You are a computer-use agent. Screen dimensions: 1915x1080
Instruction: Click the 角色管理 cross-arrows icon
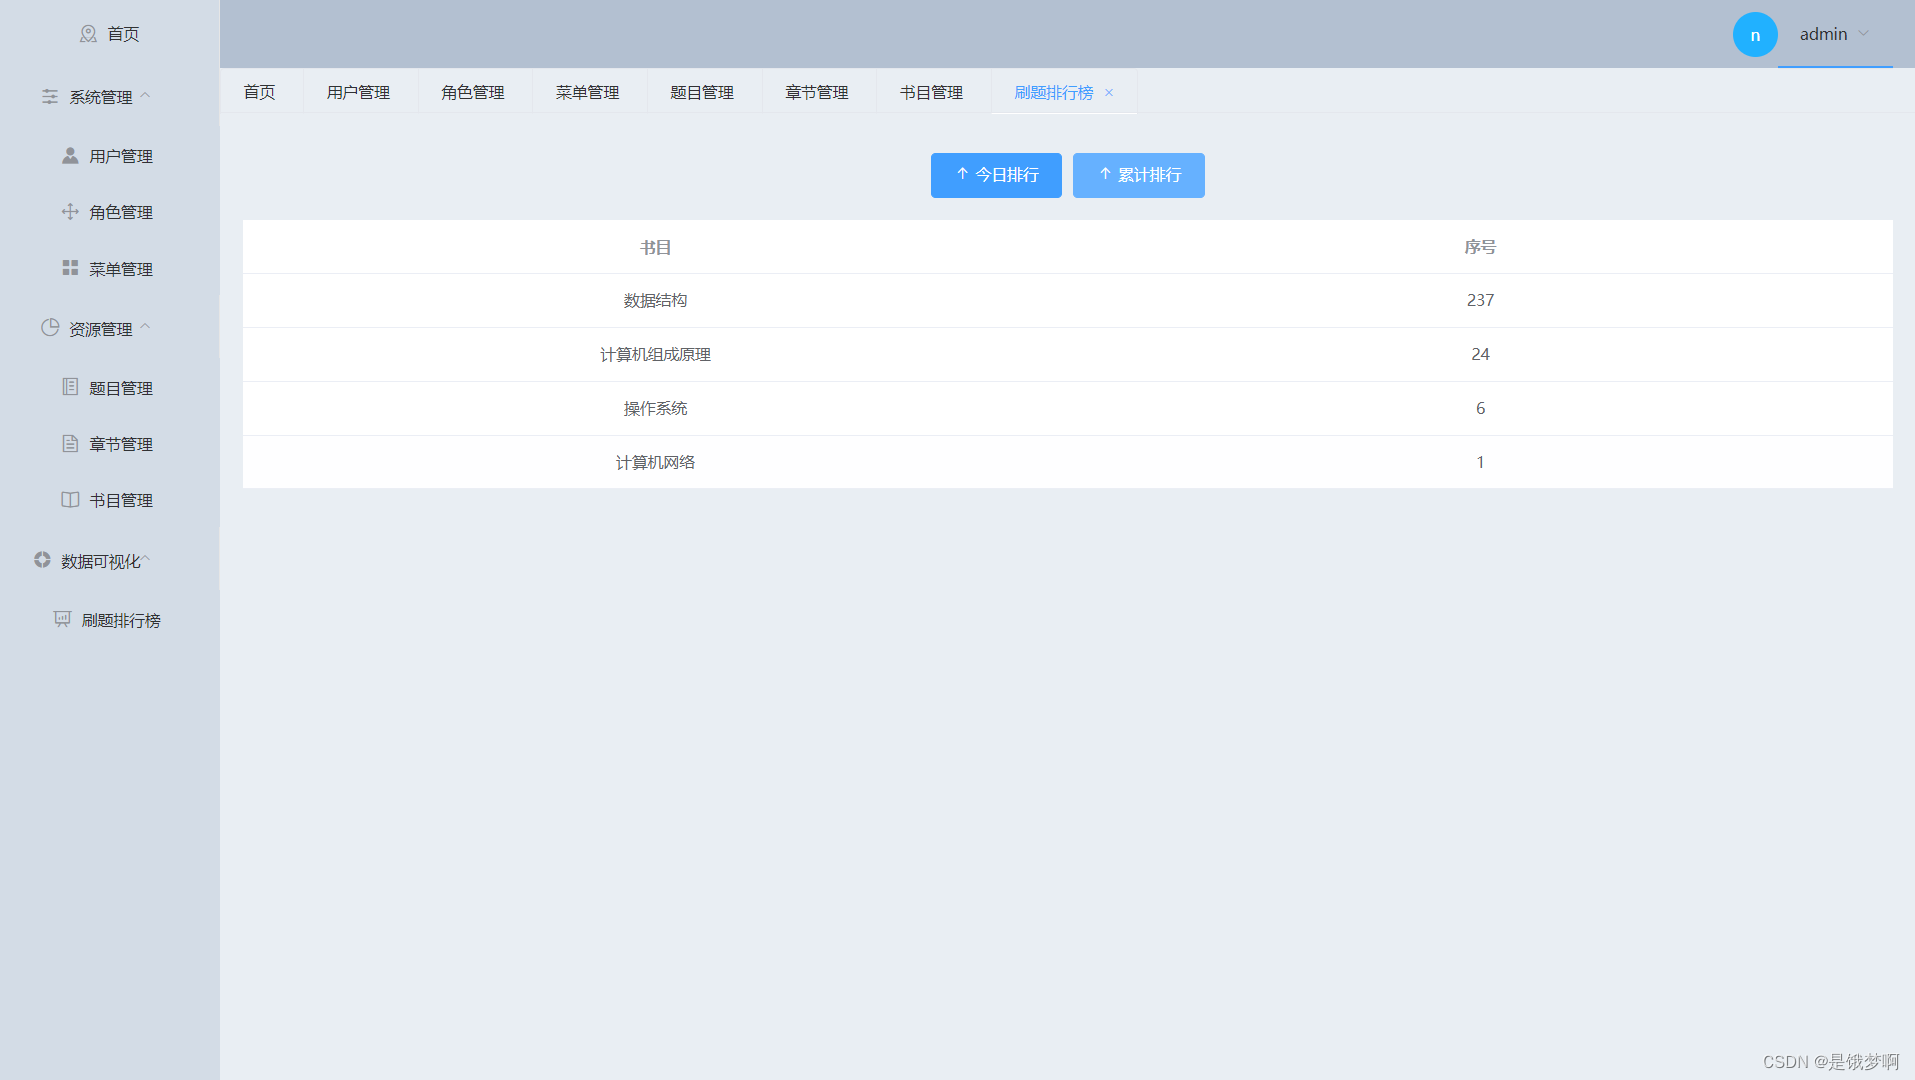tap(70, 211)
